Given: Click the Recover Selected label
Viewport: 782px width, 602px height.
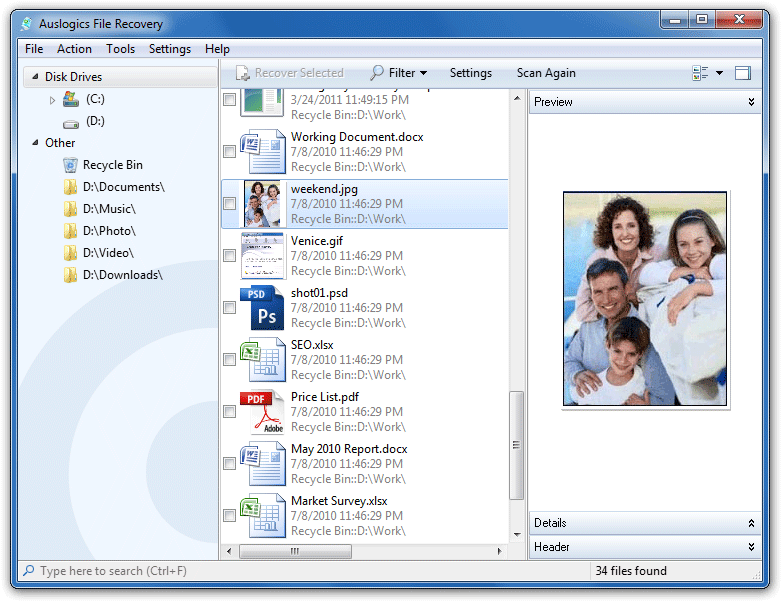Looking at the screenshot, I should pyautogui.click(x=299, y=73).
